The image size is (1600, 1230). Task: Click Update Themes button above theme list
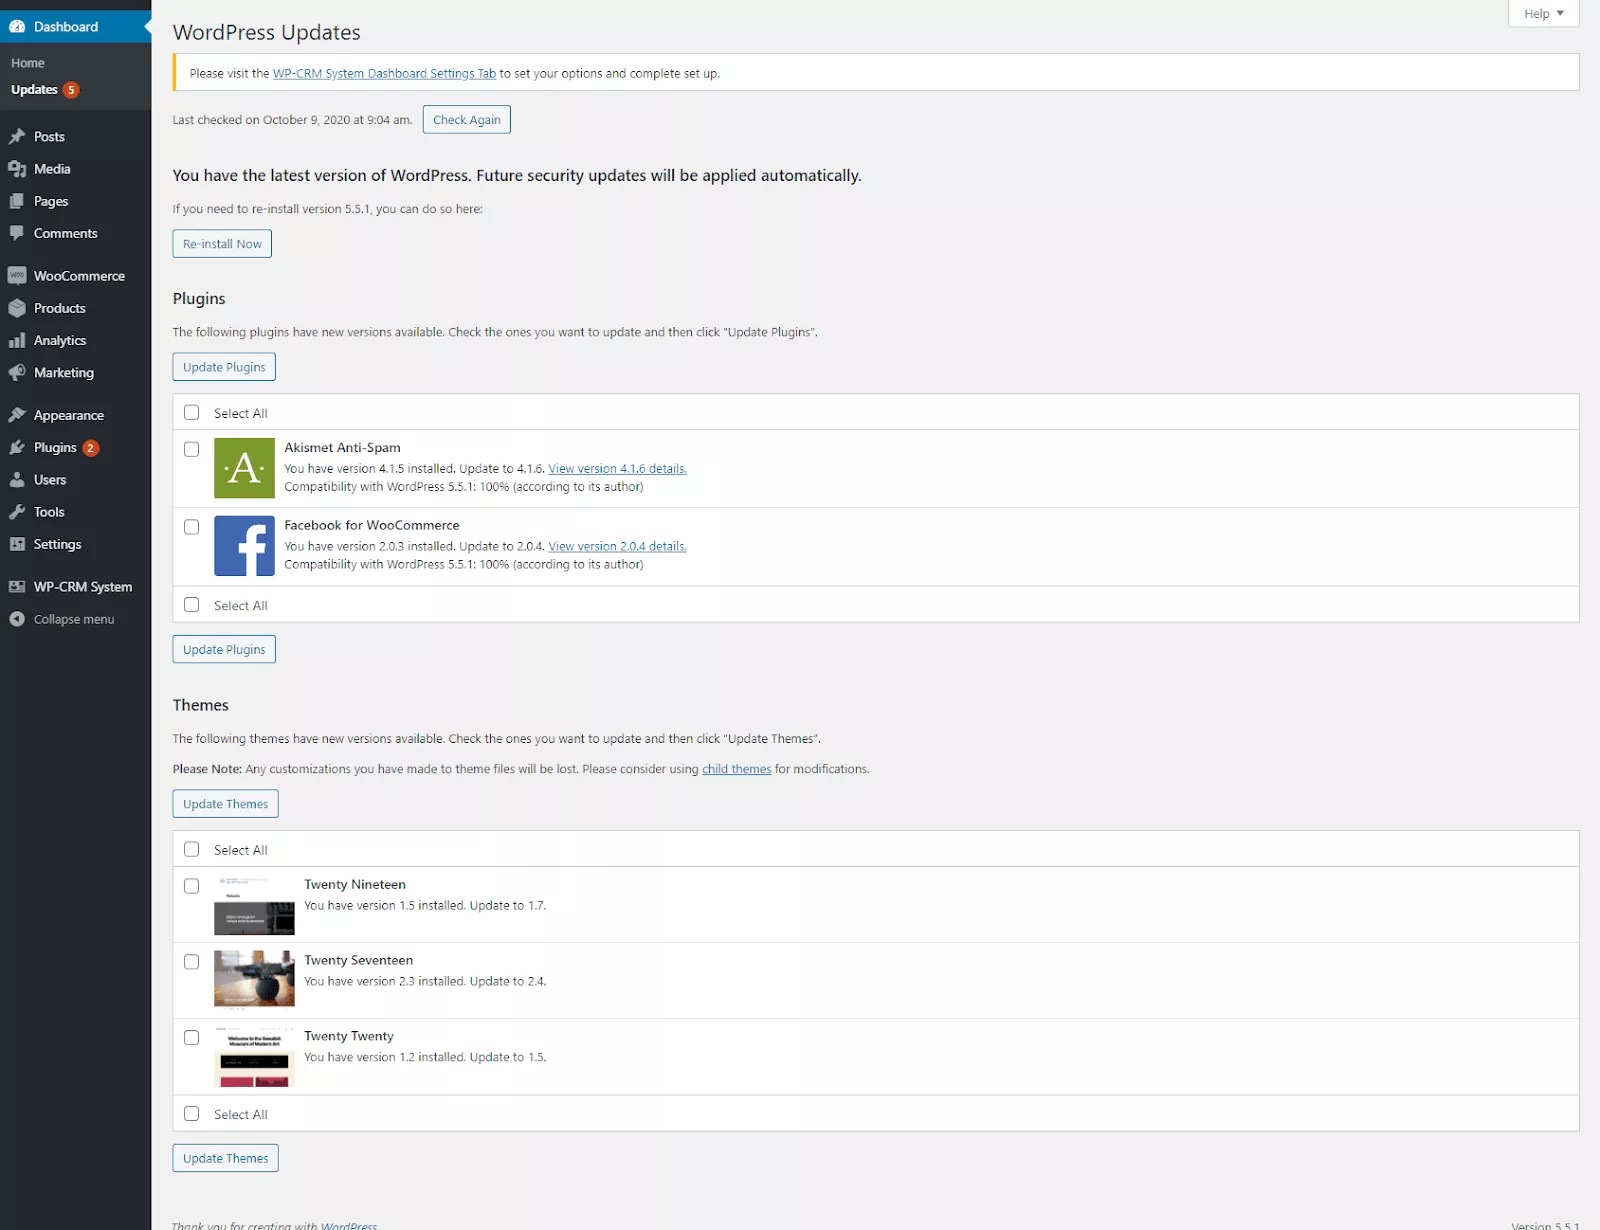(x=226, y=804)
